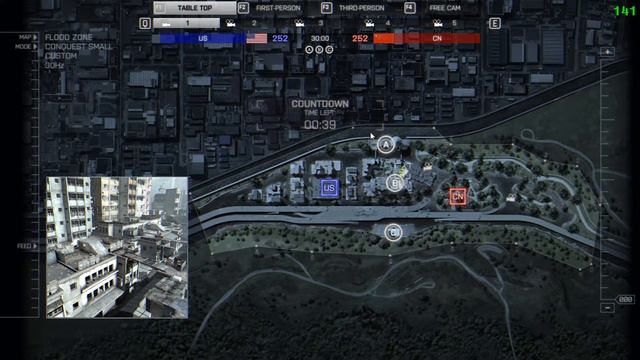This screenshot has width=640, height=360.
Task: Select camera slot 1
Action: tap(187, 23)
